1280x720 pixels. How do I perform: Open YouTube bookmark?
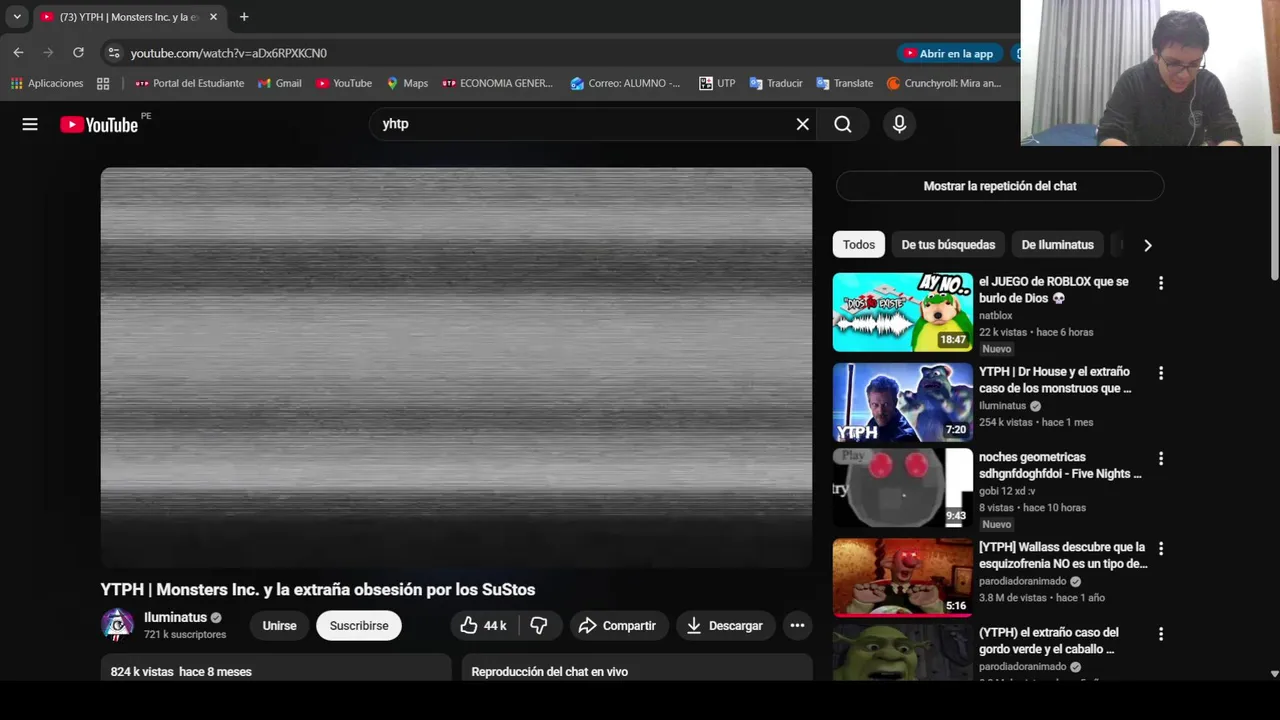click(343, 83)
